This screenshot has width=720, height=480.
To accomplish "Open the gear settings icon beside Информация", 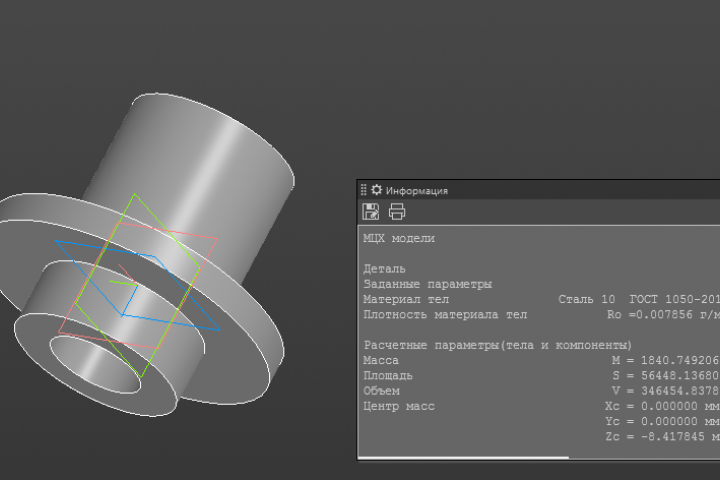I will click(377, 190).
